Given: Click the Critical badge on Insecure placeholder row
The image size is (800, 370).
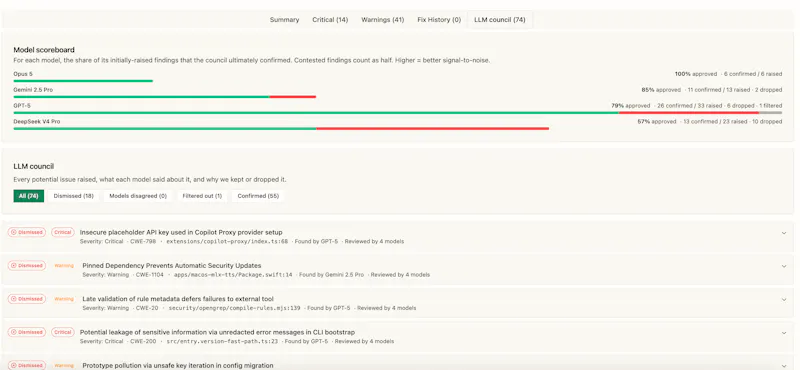Looking at the screenshot, I should (63, 232).
